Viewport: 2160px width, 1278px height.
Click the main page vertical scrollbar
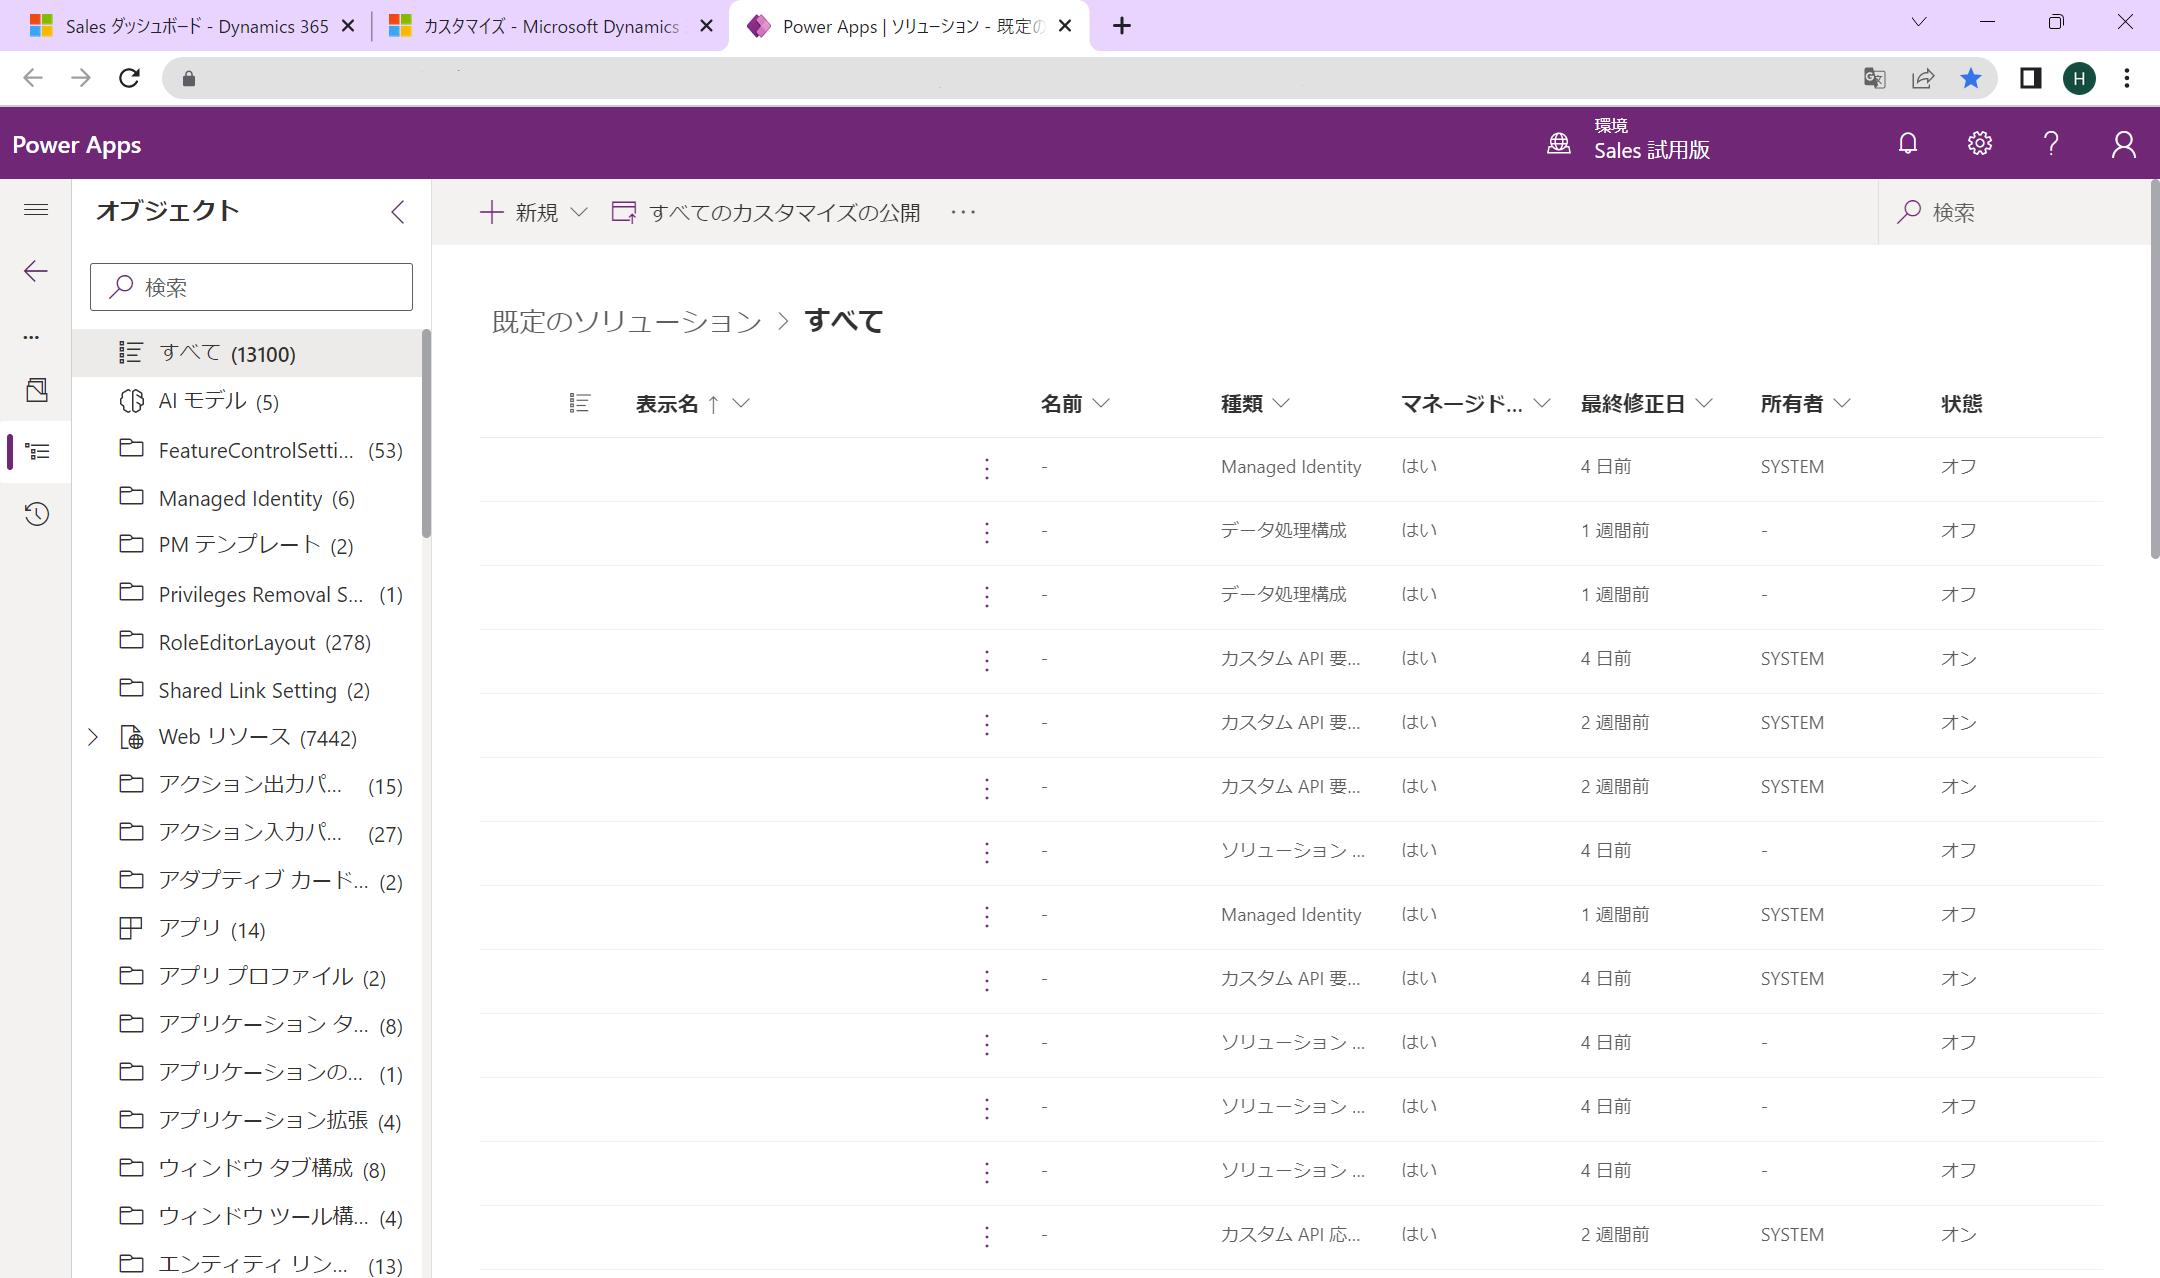click(x=2154, y=370)
